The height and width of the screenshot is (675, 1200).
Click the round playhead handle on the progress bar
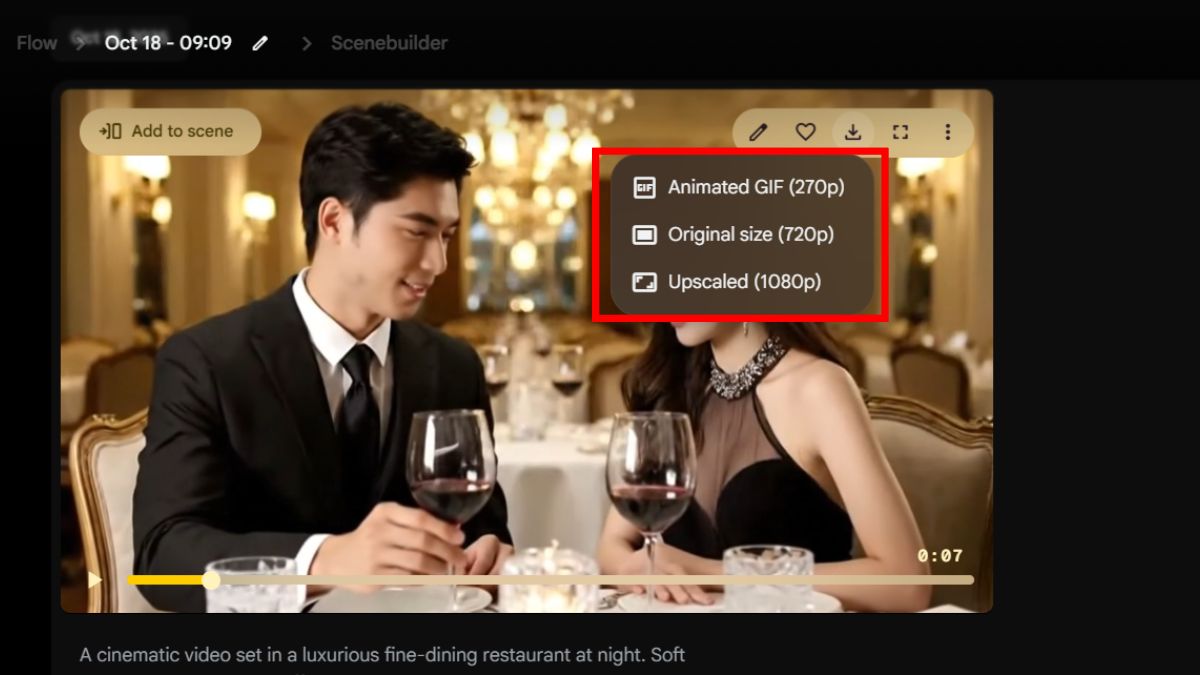click(211, 580)
